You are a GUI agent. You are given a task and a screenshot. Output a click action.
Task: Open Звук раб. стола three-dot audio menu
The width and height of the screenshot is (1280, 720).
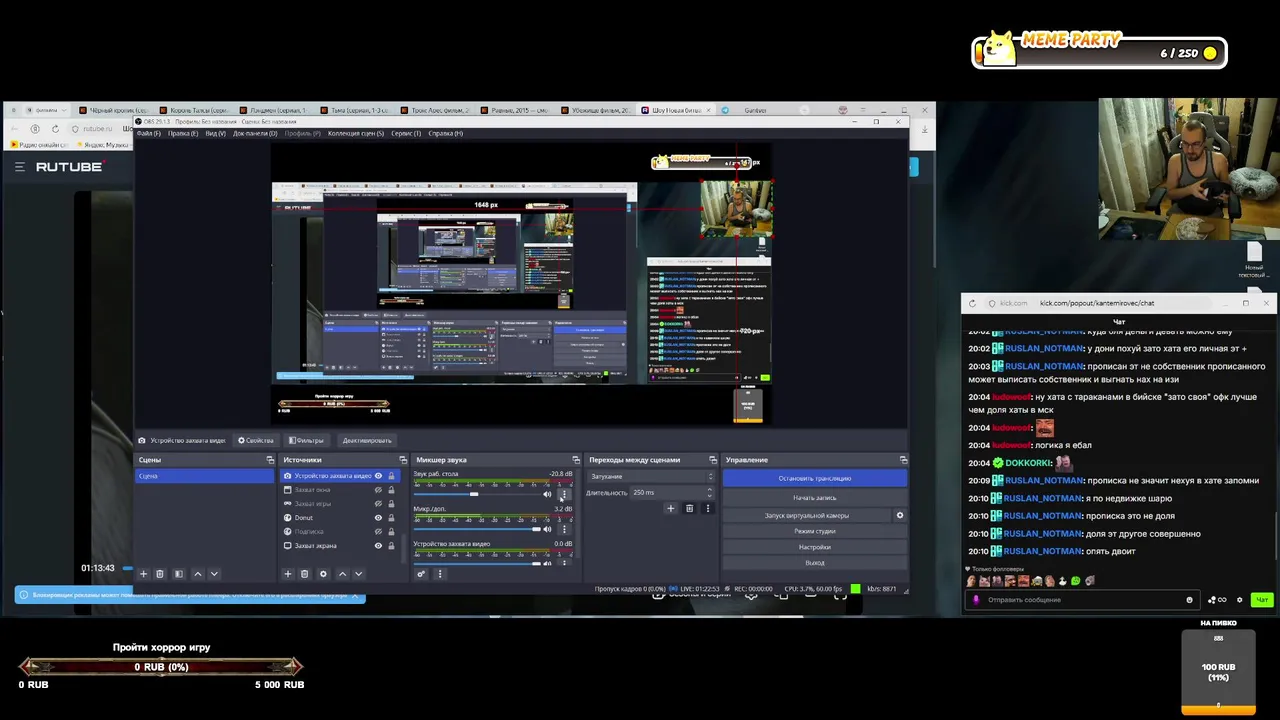point(564,494)
